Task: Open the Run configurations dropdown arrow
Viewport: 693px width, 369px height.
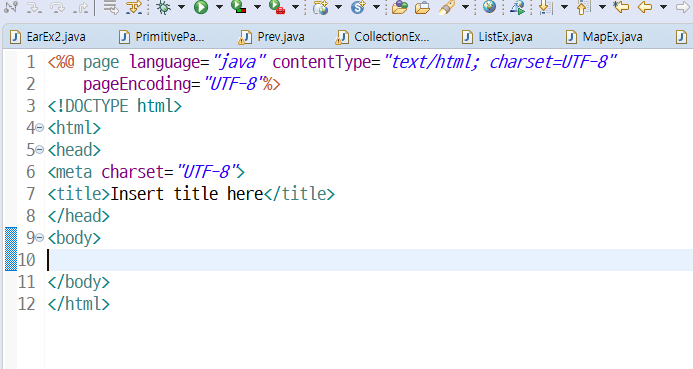Action: tap(219, 7)
